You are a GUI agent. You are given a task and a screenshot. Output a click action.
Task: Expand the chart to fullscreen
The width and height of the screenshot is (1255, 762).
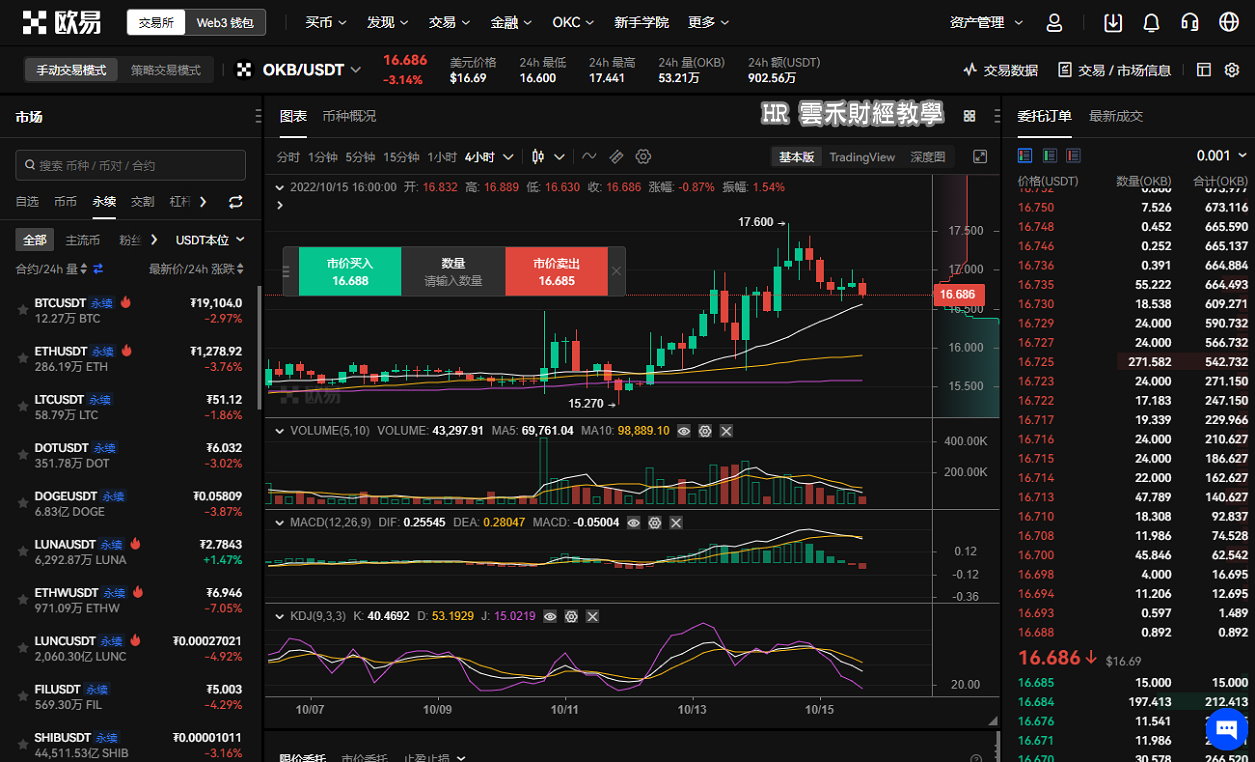(980, 157)
